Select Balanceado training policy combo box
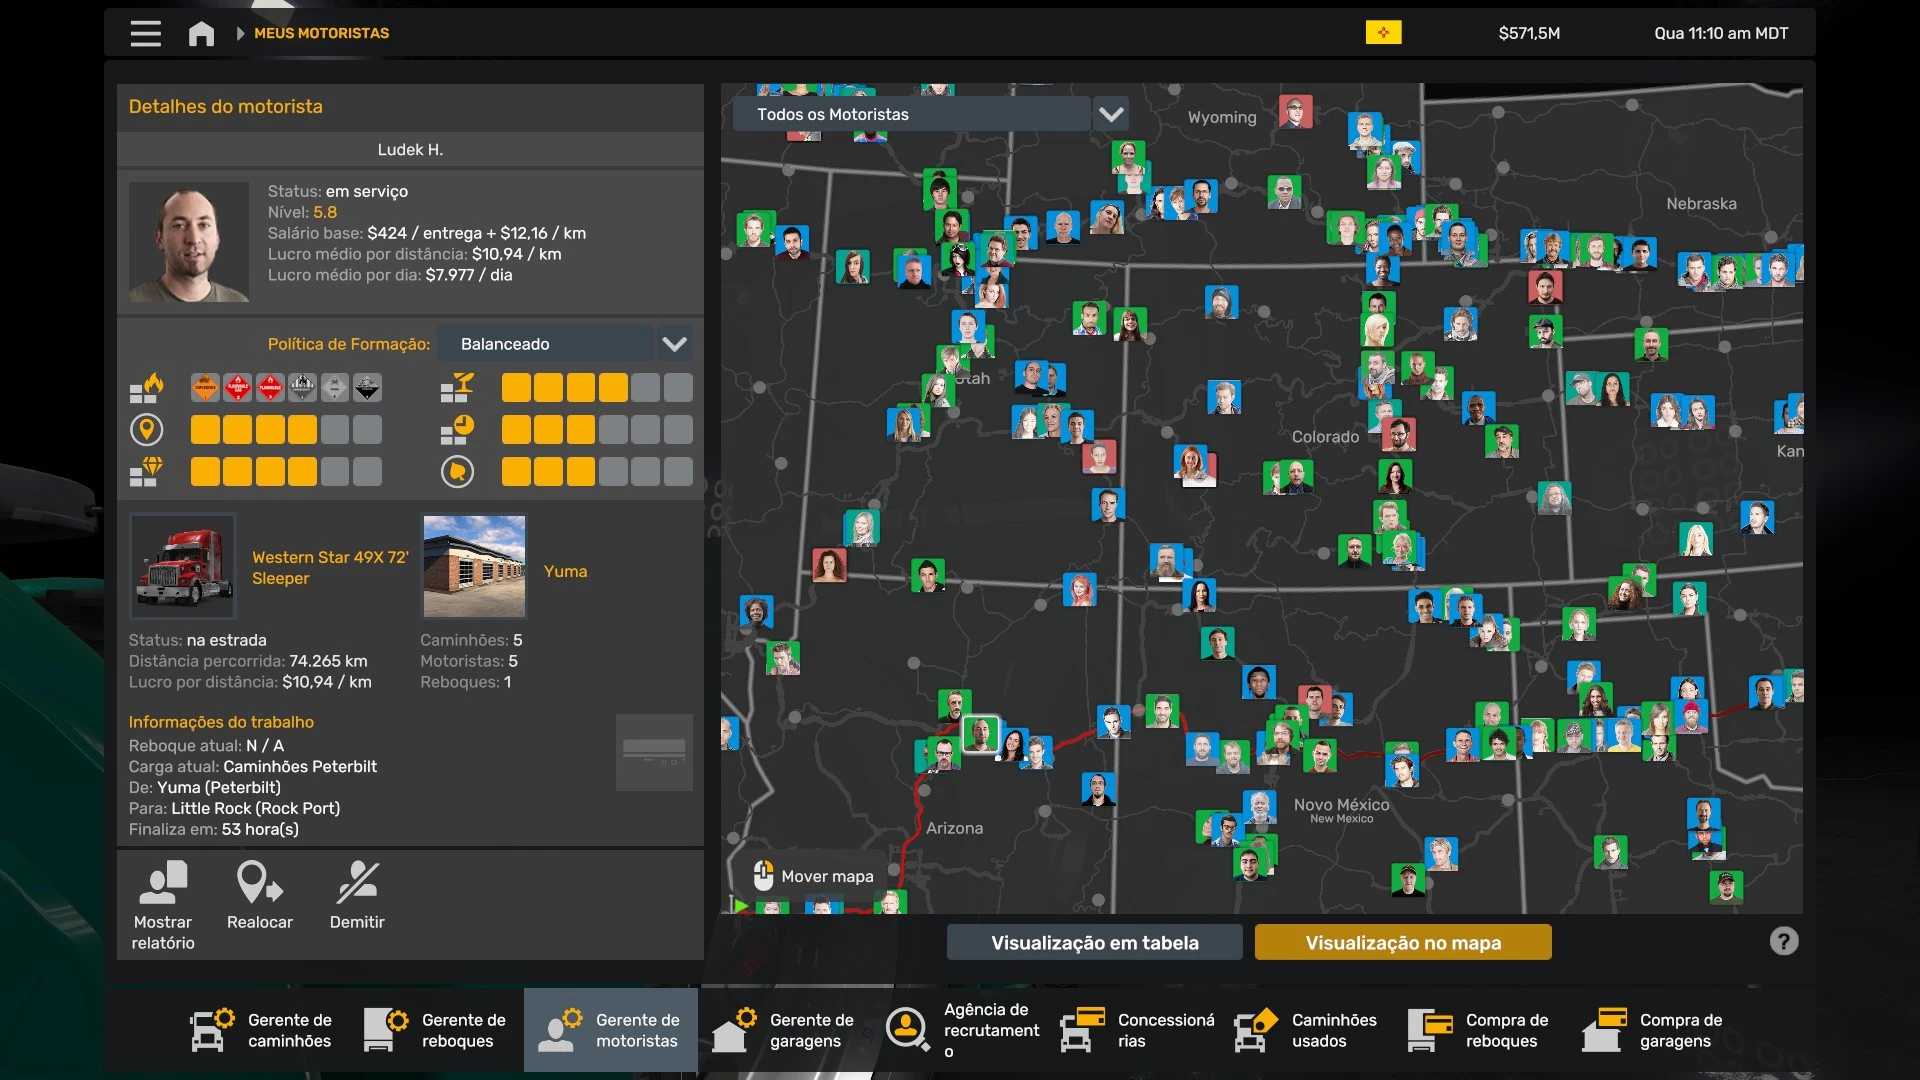The height and width of the screenshot is (1080, 1920). [546, 344]
